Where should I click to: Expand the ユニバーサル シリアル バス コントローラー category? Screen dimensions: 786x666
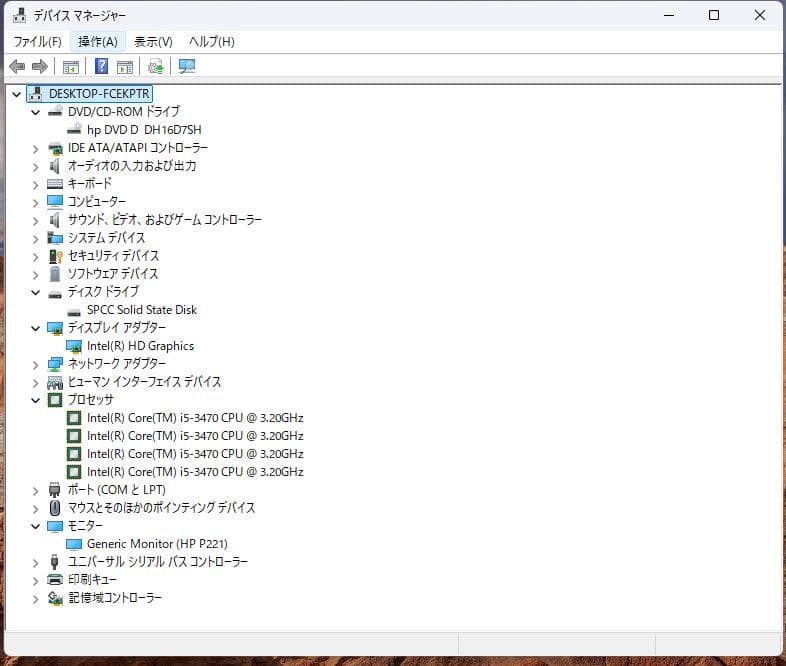point(36,562)
